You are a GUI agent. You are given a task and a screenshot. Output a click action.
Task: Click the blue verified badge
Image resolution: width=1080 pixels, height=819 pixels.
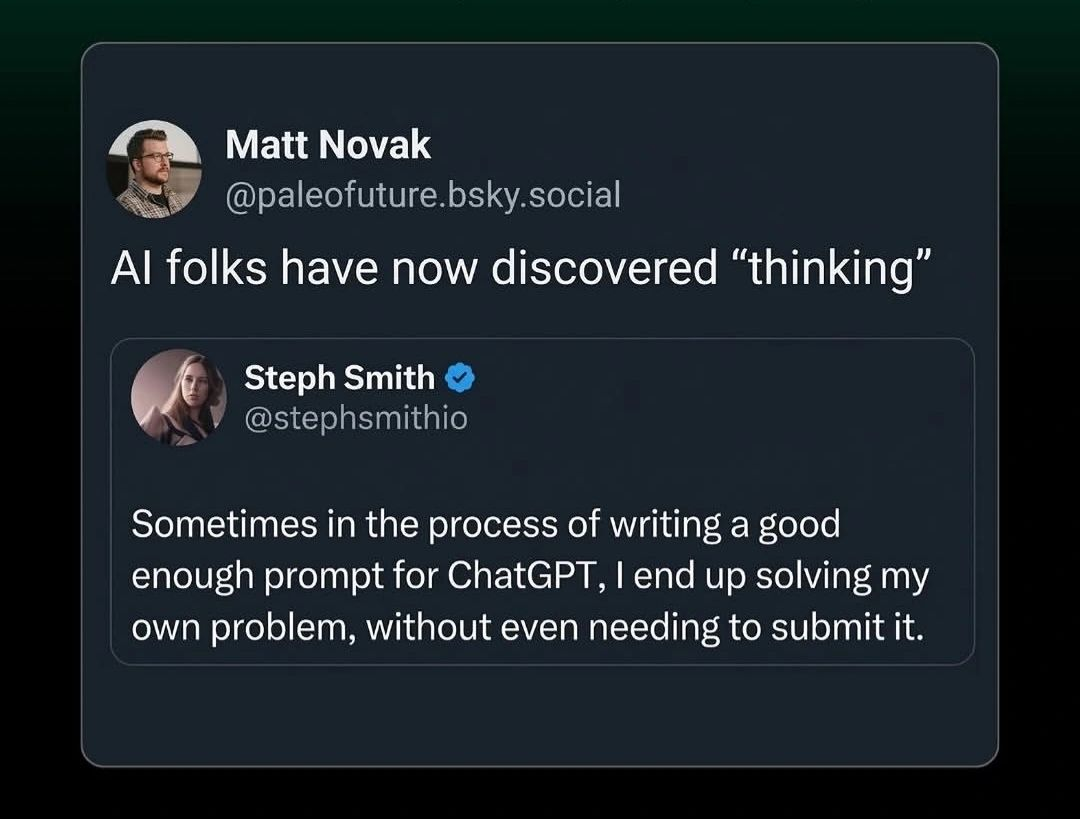tap(459, 378)
